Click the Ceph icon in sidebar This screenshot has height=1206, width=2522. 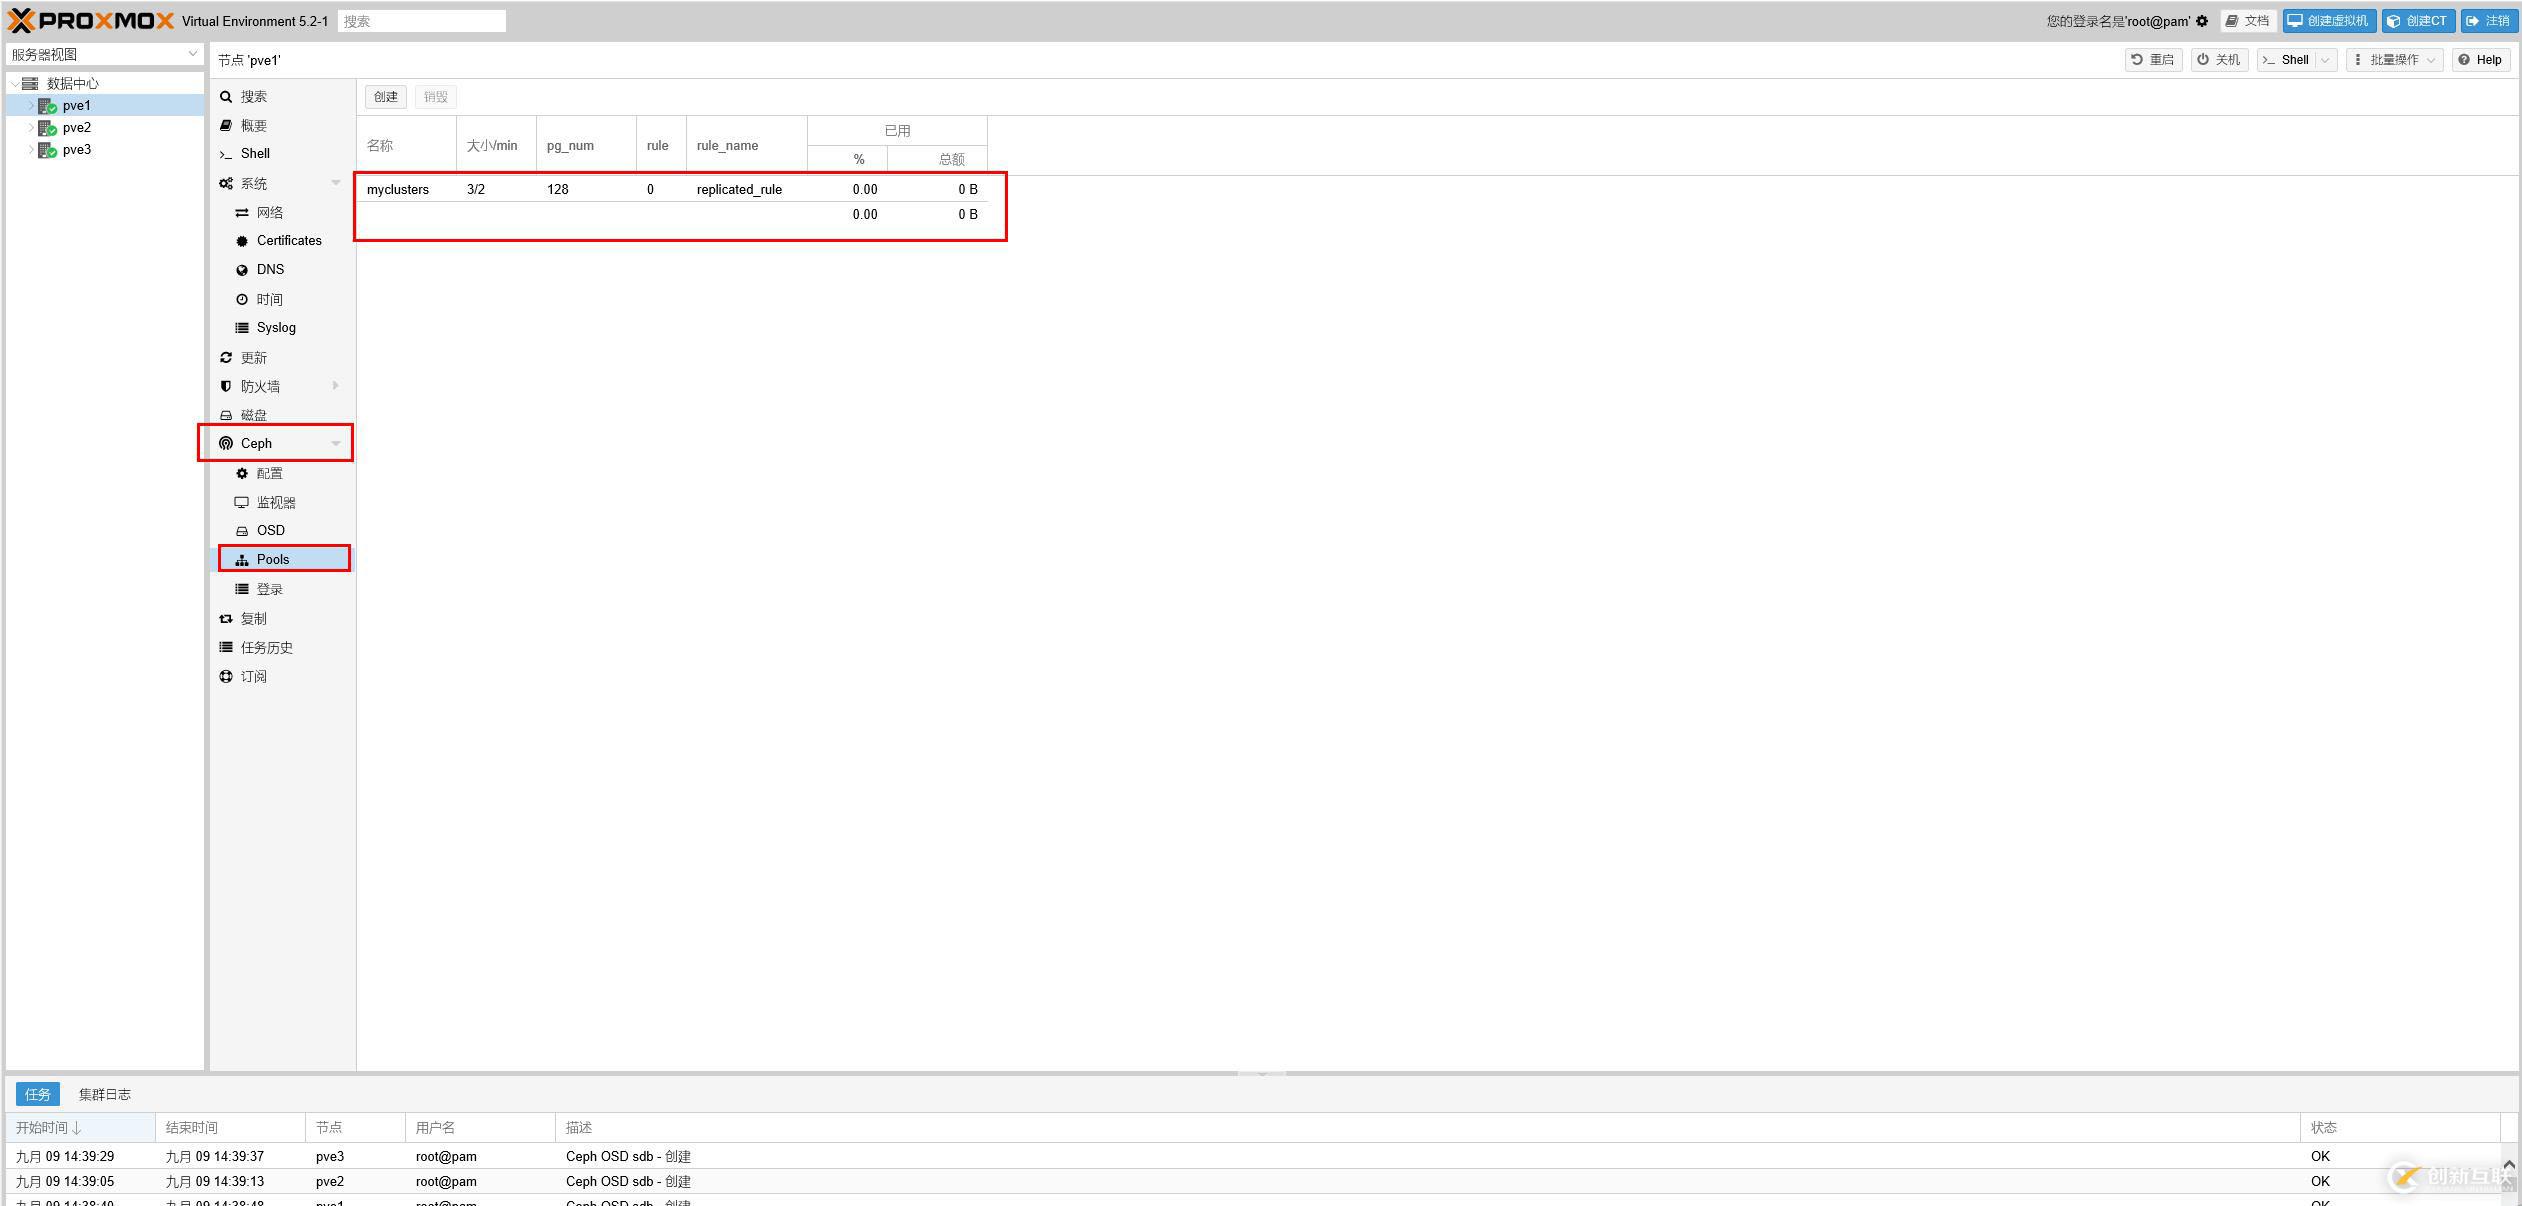(224, 442)
